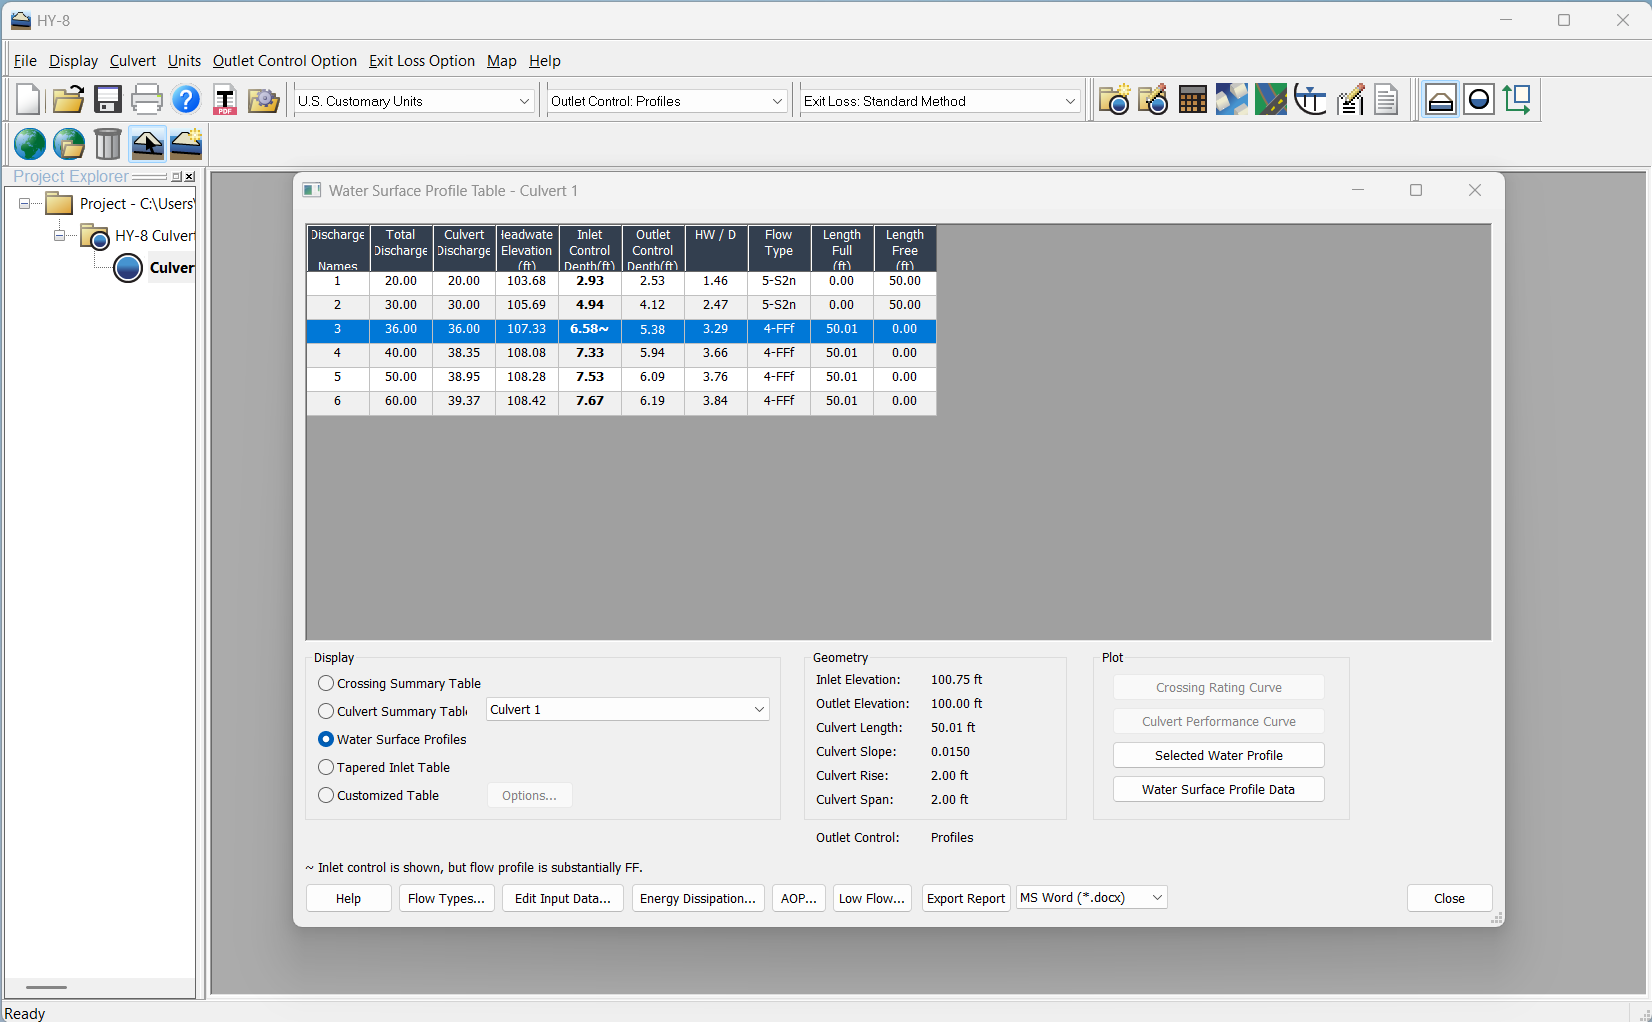
Task: Click the Flow Types... button
Action: 446,898
